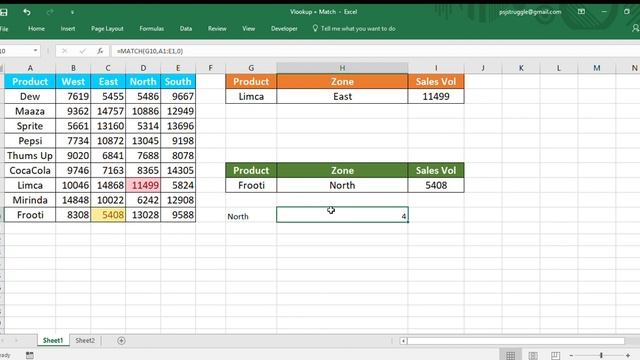
Task: Select the Thums Up cell
Action: (30, 156)
